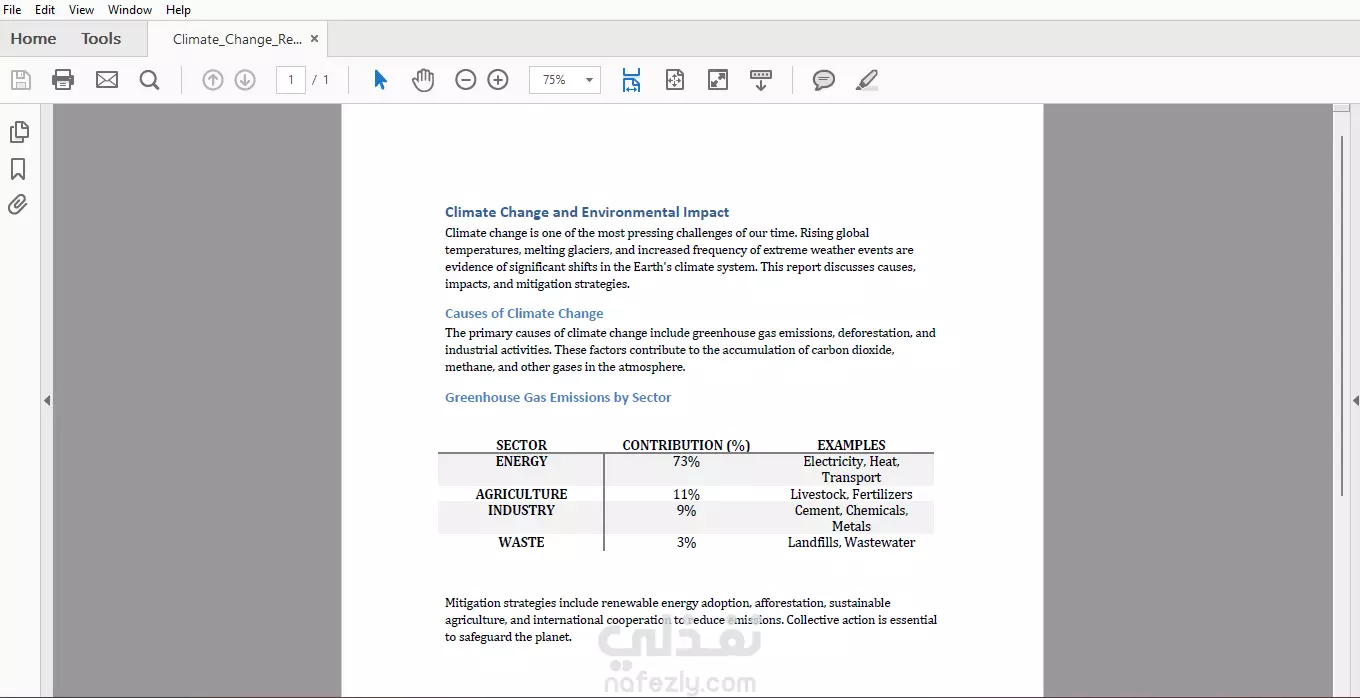
Task: Switch to the Tools tab
Action: [101, 39]
